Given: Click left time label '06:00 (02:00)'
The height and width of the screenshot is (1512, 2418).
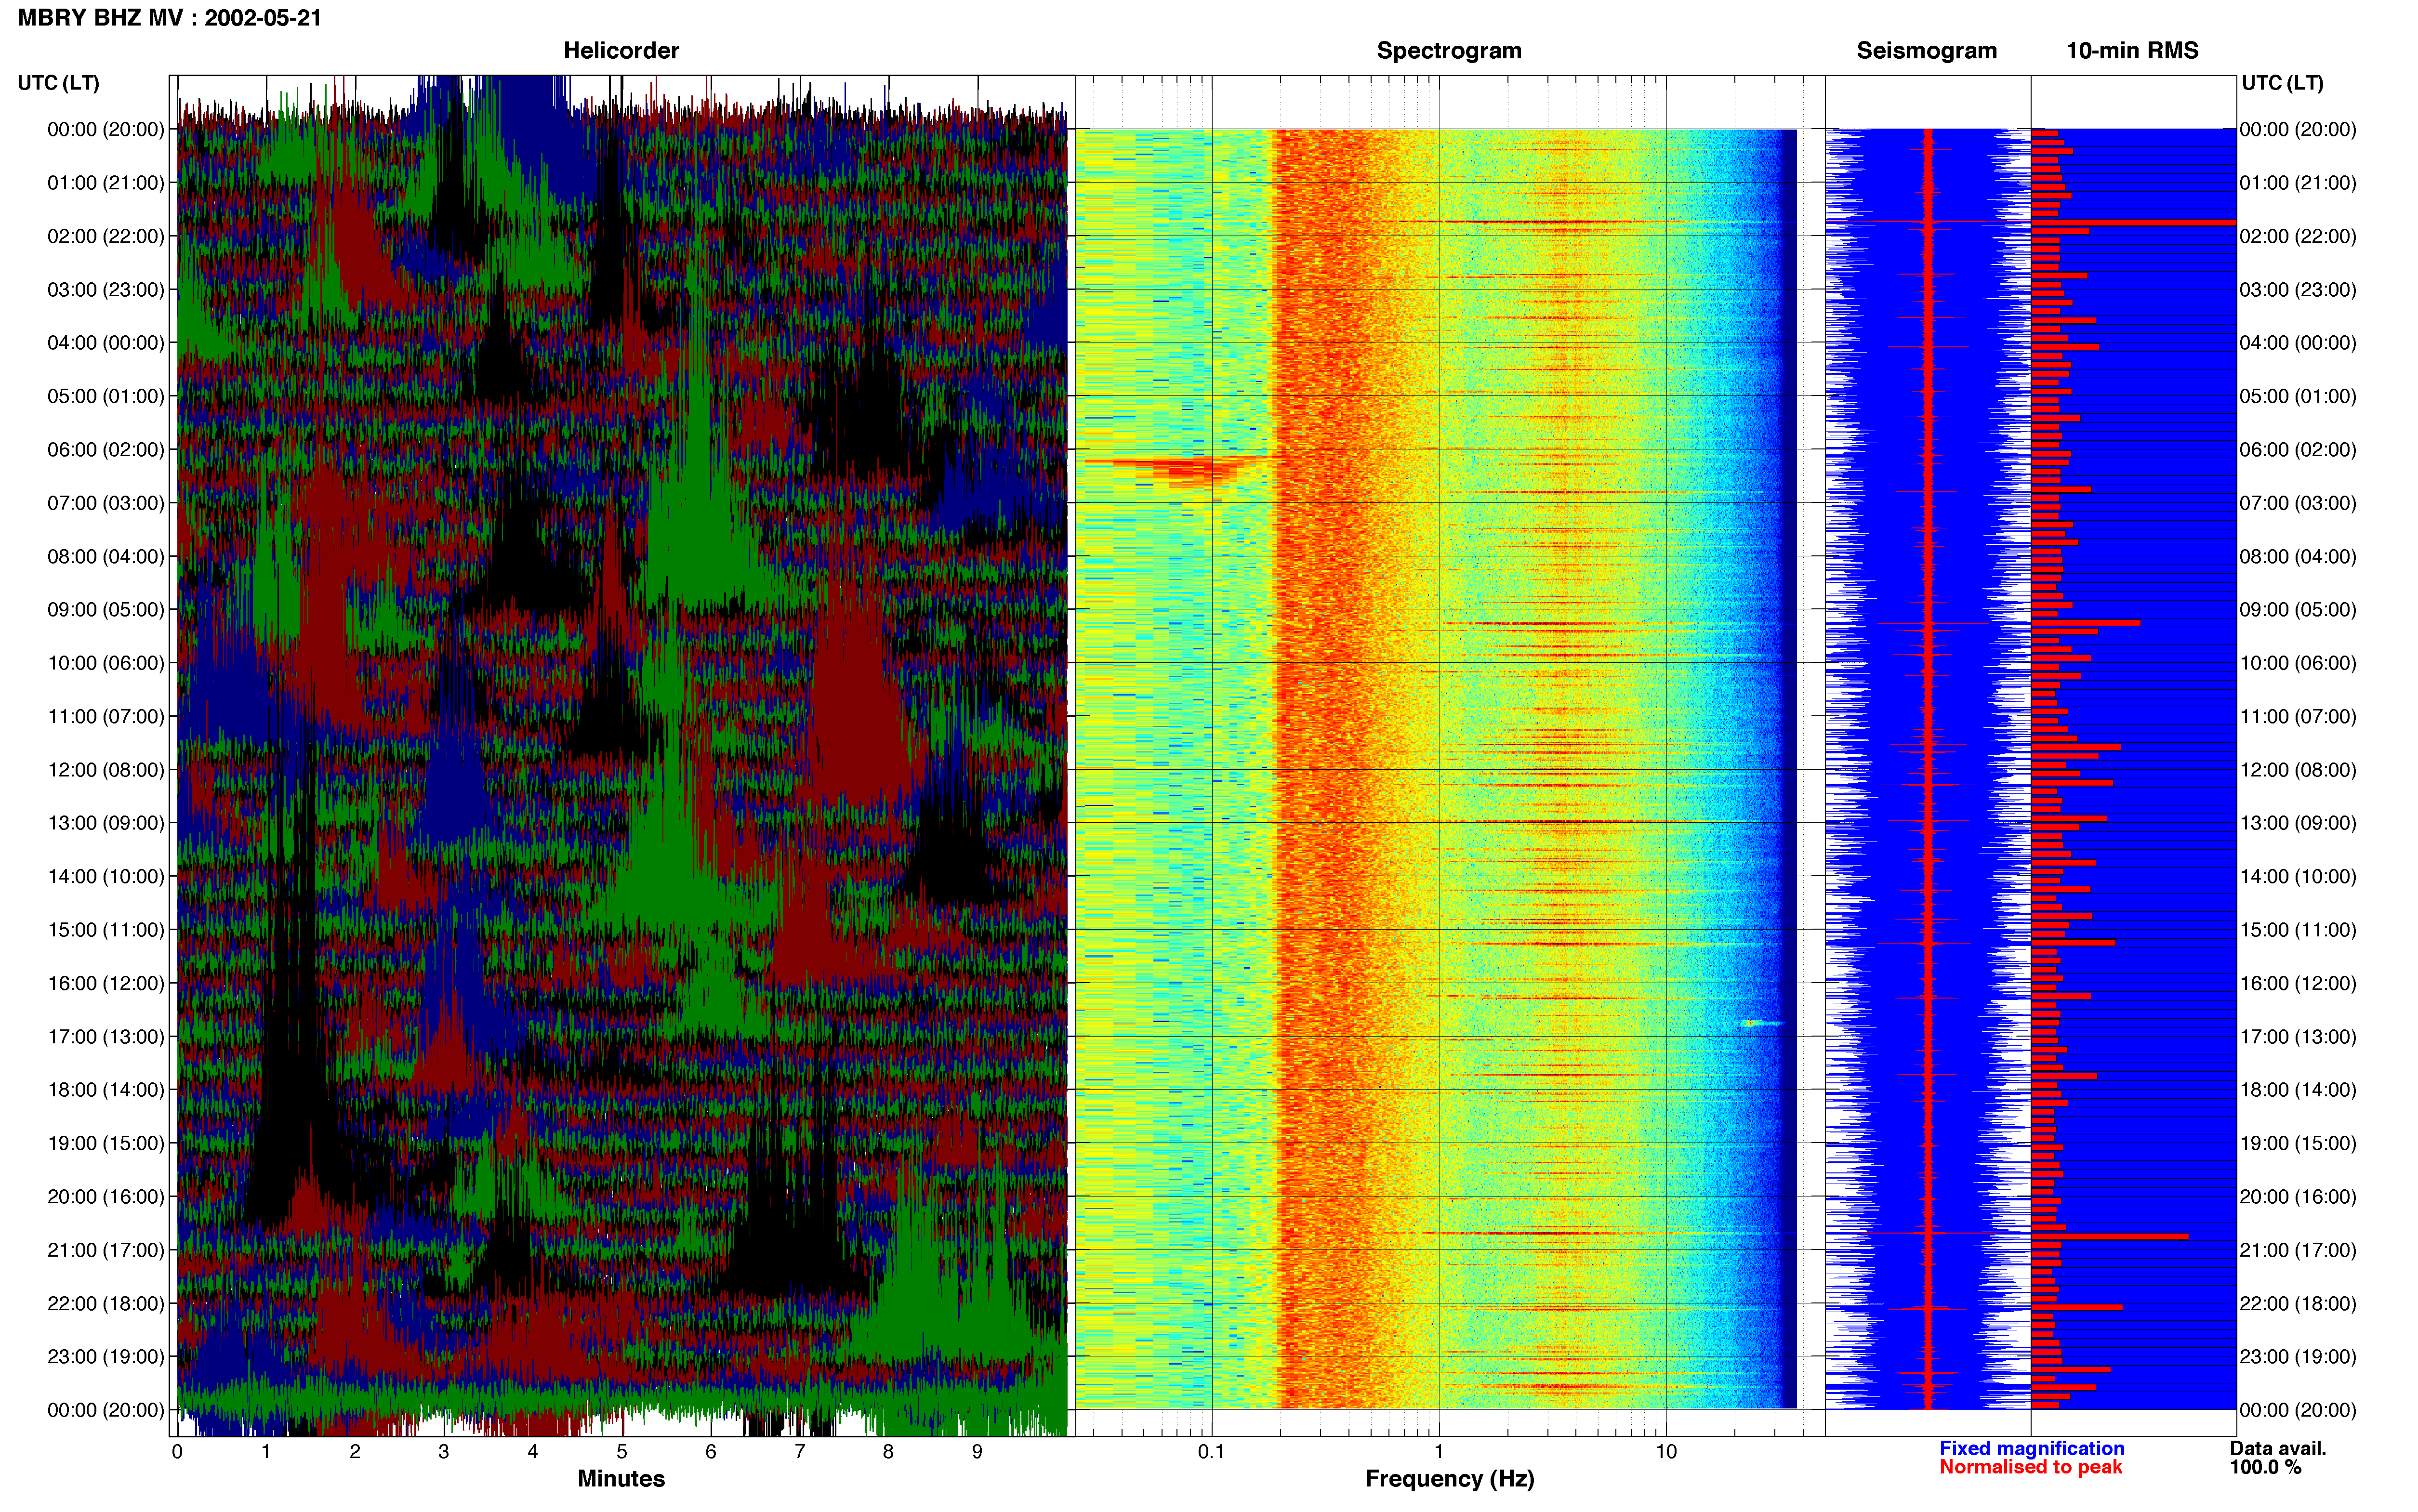Looking at the screenshot, I should [106, 450].
